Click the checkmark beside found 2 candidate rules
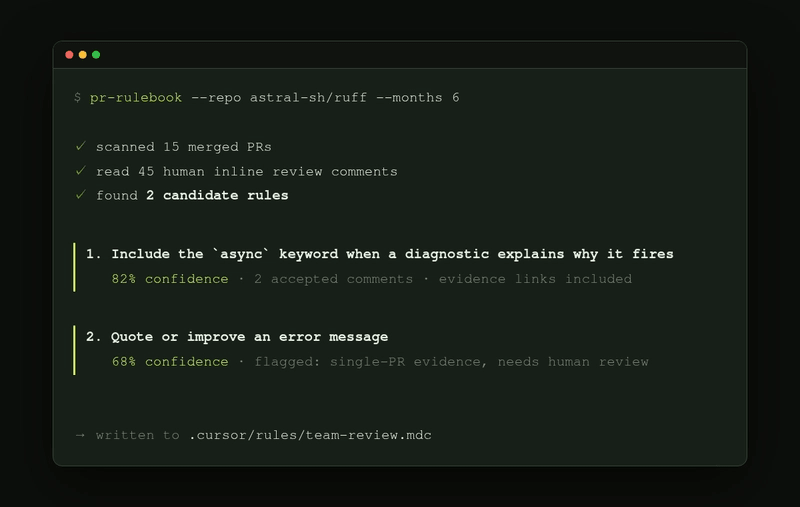Image resolution: width=800 pixels, height=507 pixels. (81, 195)
